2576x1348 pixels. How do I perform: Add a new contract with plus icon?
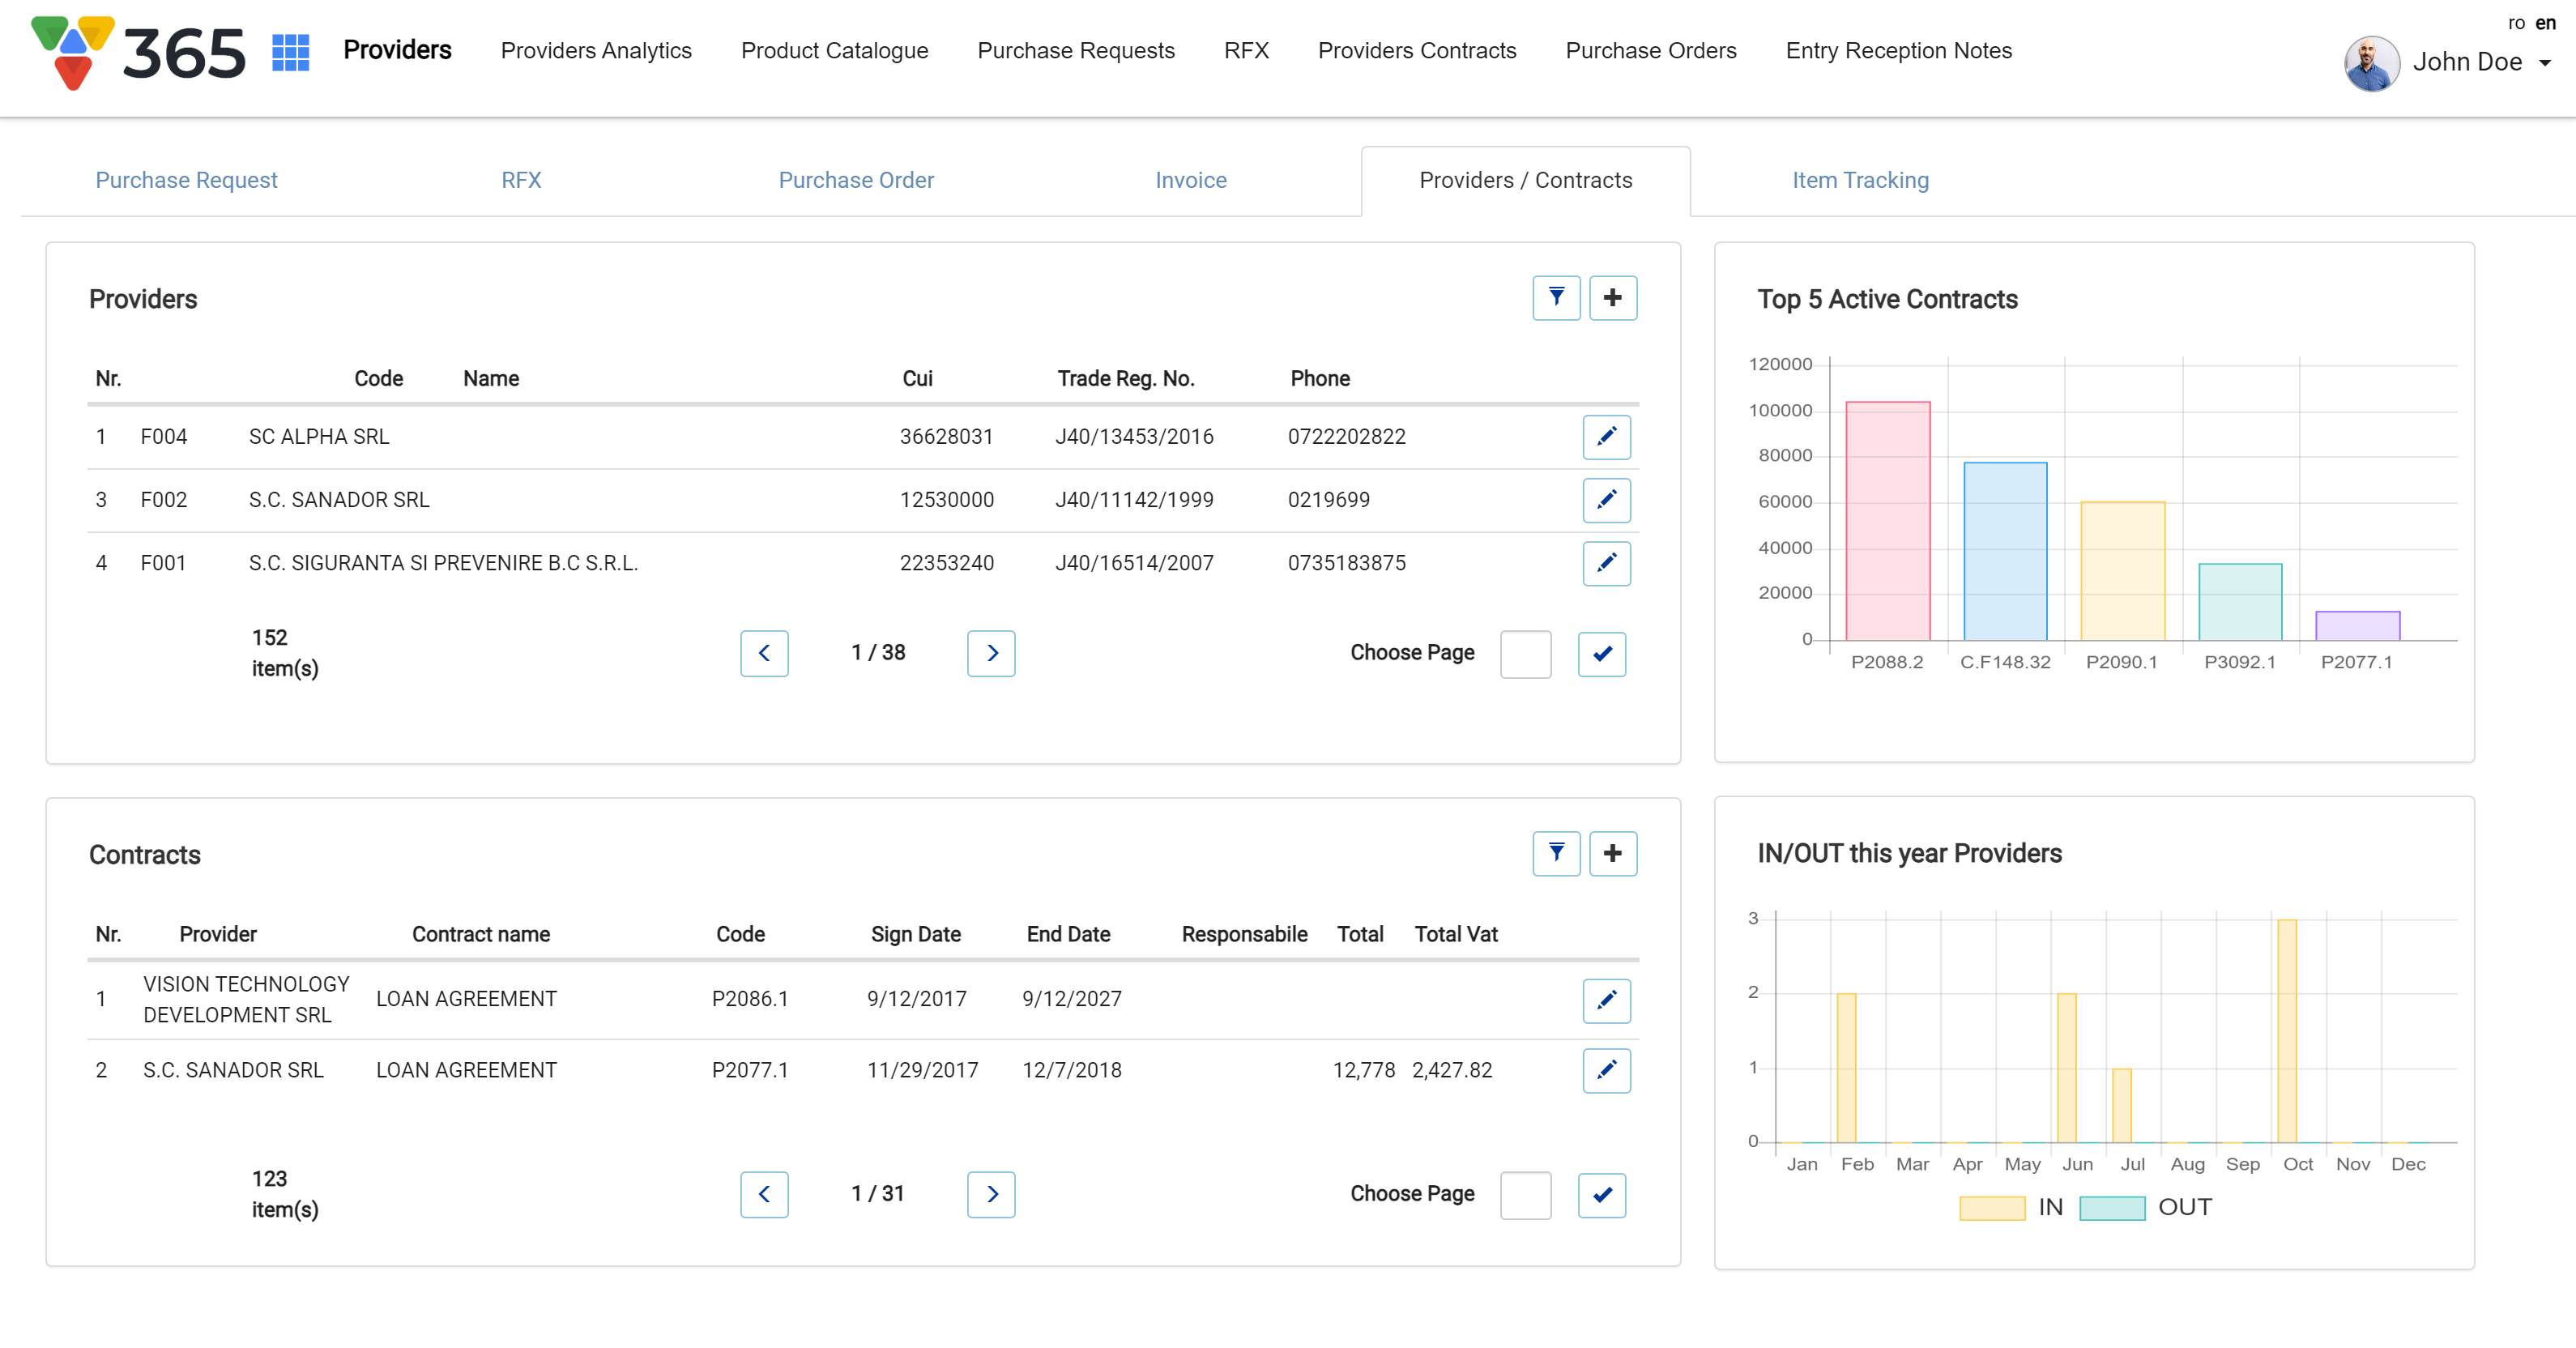point(1612,853)
